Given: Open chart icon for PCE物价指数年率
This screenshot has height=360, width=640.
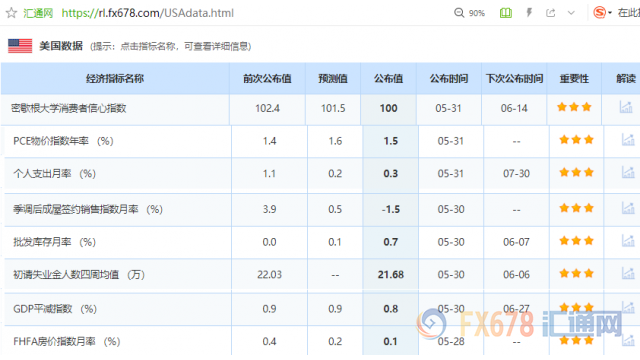Looking at the screenshot, I should pyautogui.click(x=628, y=140).
